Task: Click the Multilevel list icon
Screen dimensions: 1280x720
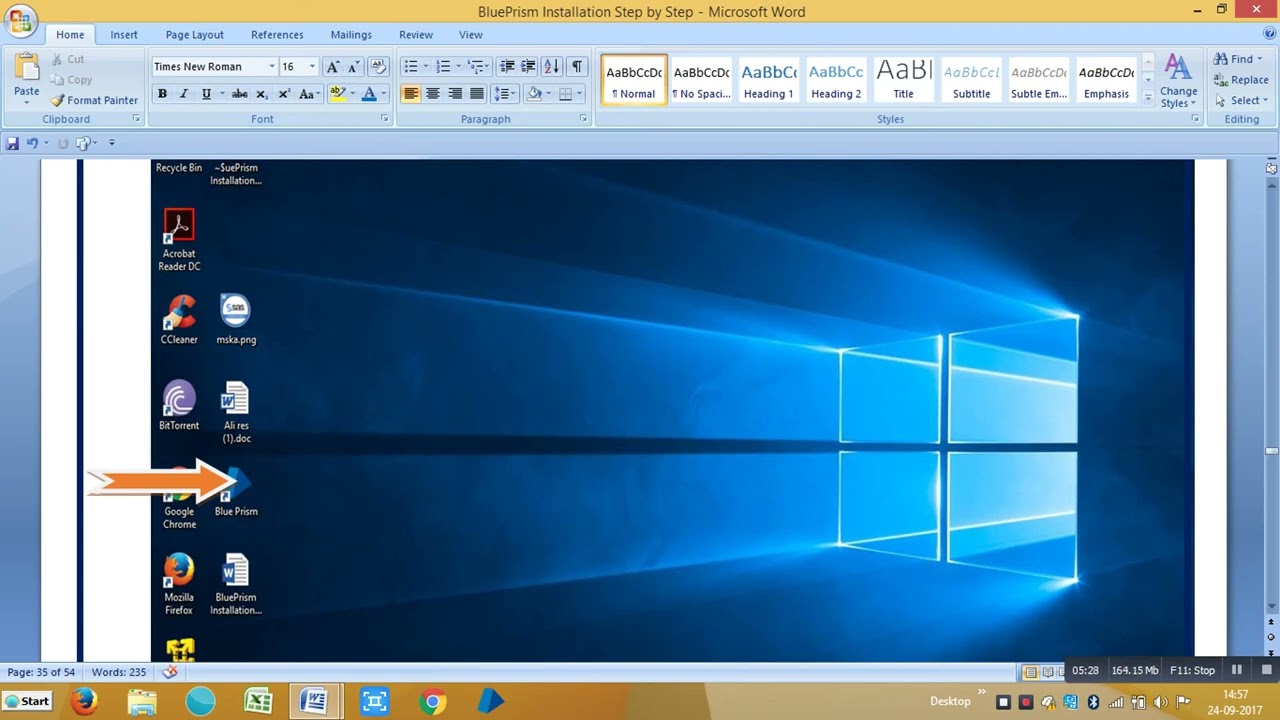Action: pos(476,66)
